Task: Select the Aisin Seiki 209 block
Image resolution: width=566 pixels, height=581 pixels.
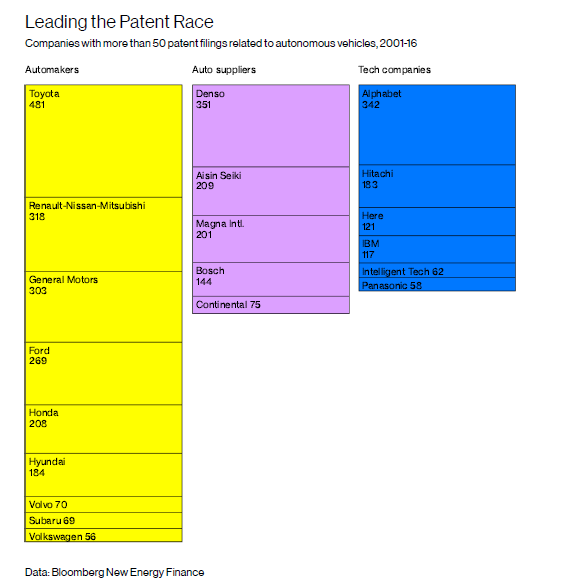Action: [x=271, y=191]
